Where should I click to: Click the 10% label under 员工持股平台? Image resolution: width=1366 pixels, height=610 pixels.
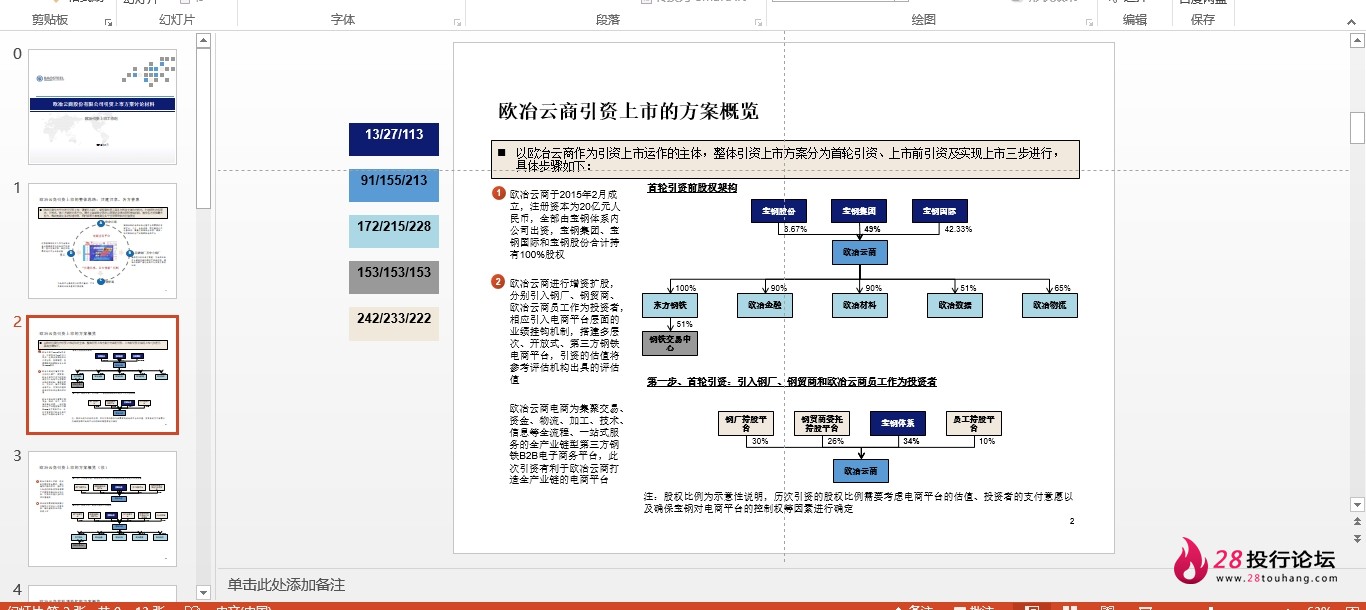987,441
